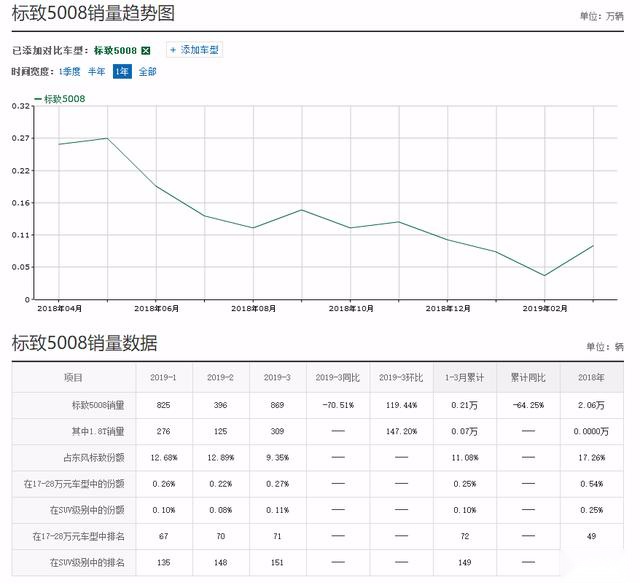
Task: Click the 2019年02月 x-axis label
Action: [x=545, y=309]
